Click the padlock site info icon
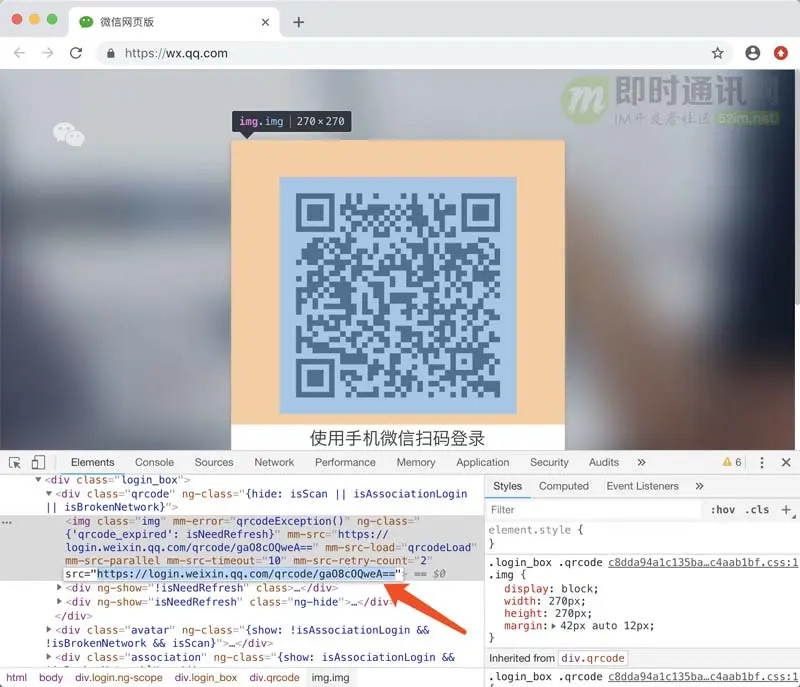The width and height of the screenshot is (800, 687). pyautogui.click(x=111, y=53)
